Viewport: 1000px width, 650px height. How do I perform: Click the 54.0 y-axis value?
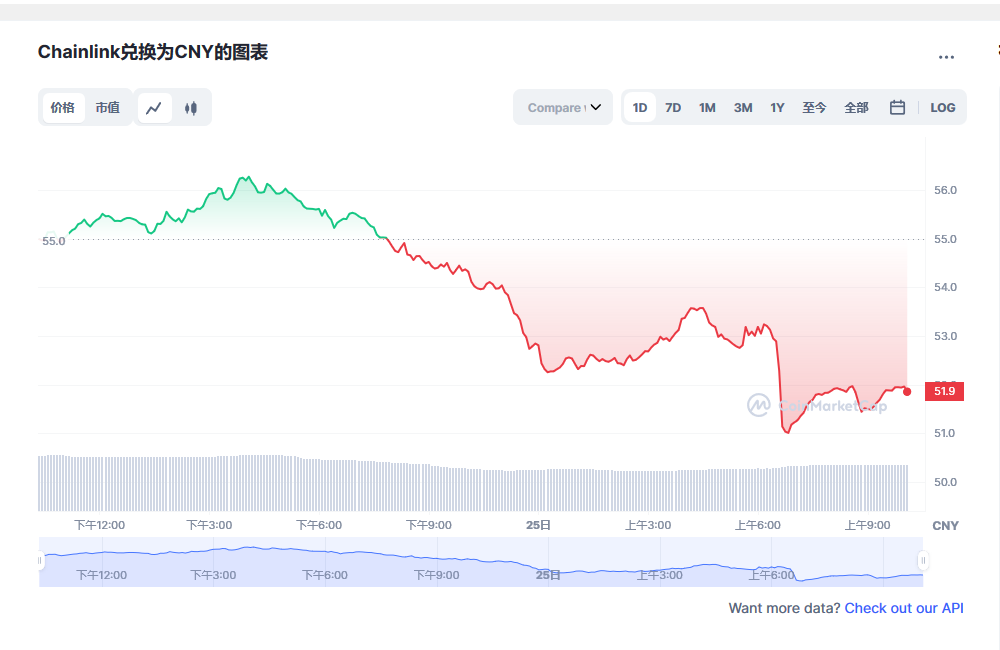(x=945, y=287)
